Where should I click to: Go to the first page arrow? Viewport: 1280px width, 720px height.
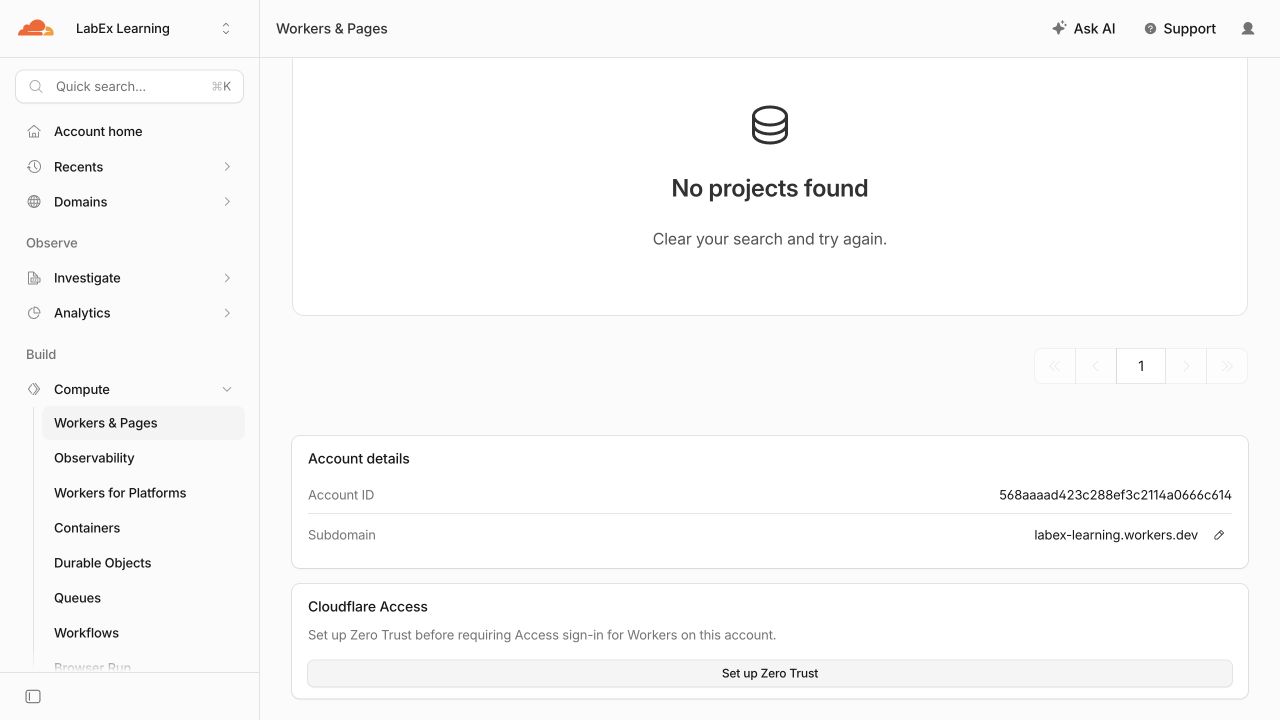coord(1055,366)
